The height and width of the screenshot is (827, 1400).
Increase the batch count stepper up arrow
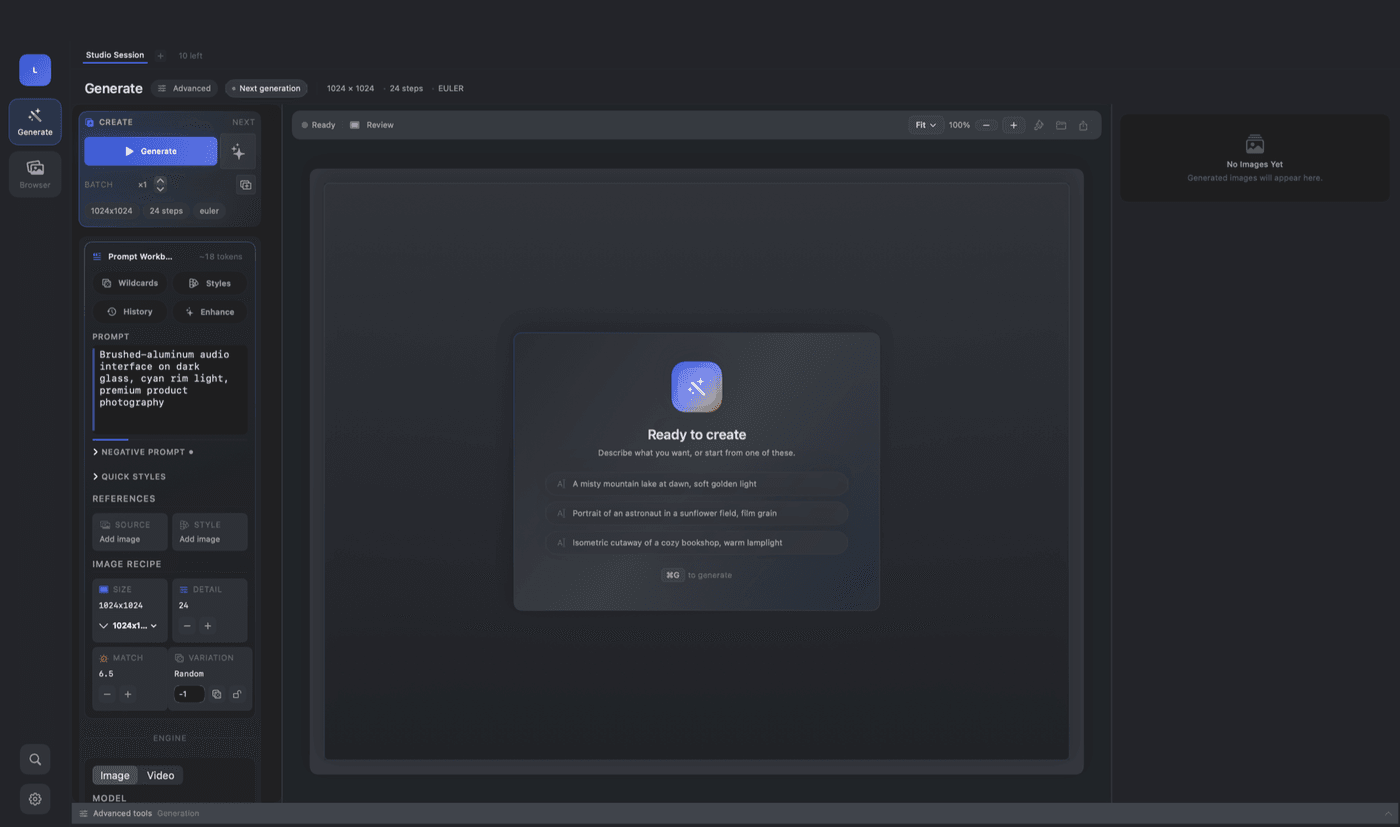[160, 181]
